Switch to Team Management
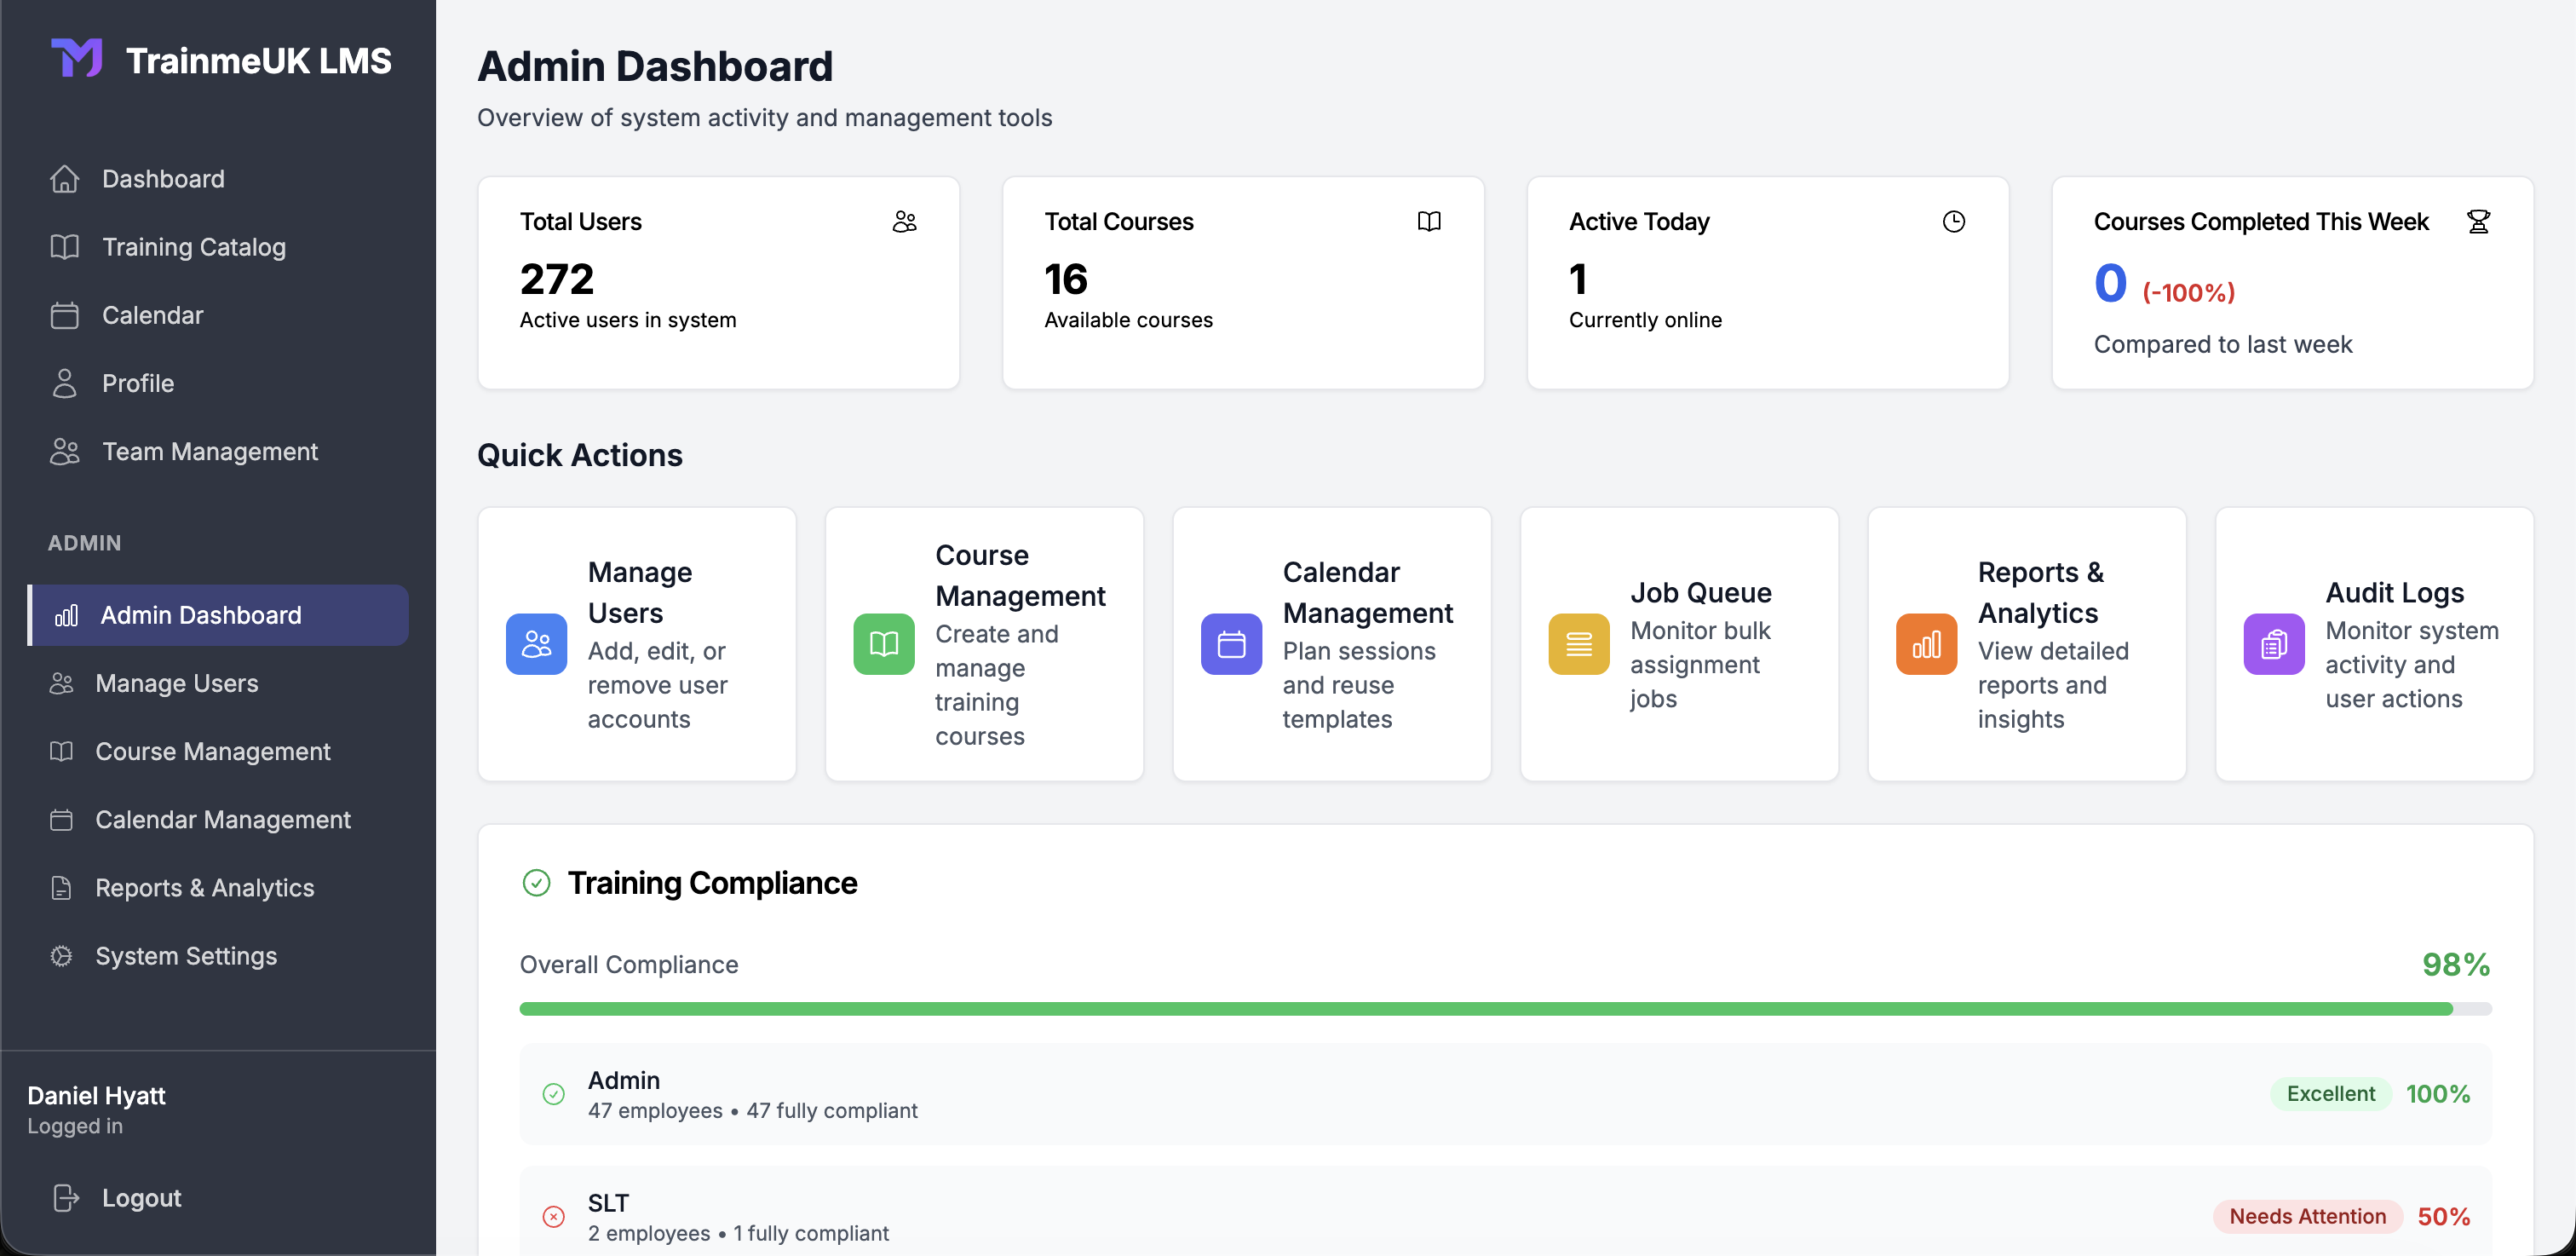 pyautogui.click(x=209, y=451)
